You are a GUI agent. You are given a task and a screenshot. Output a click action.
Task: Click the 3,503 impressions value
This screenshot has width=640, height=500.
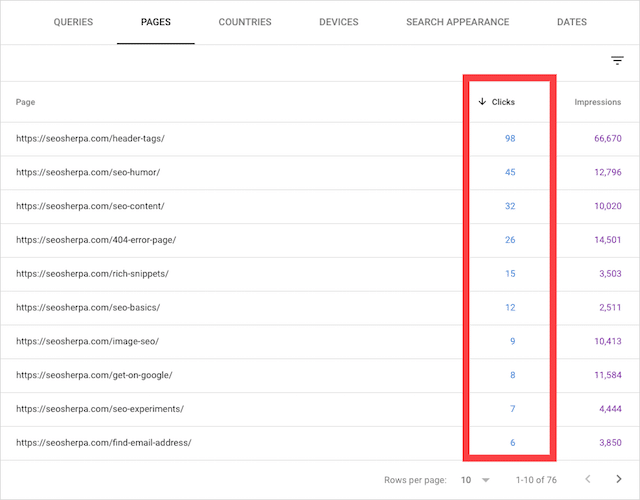[610, 274]
